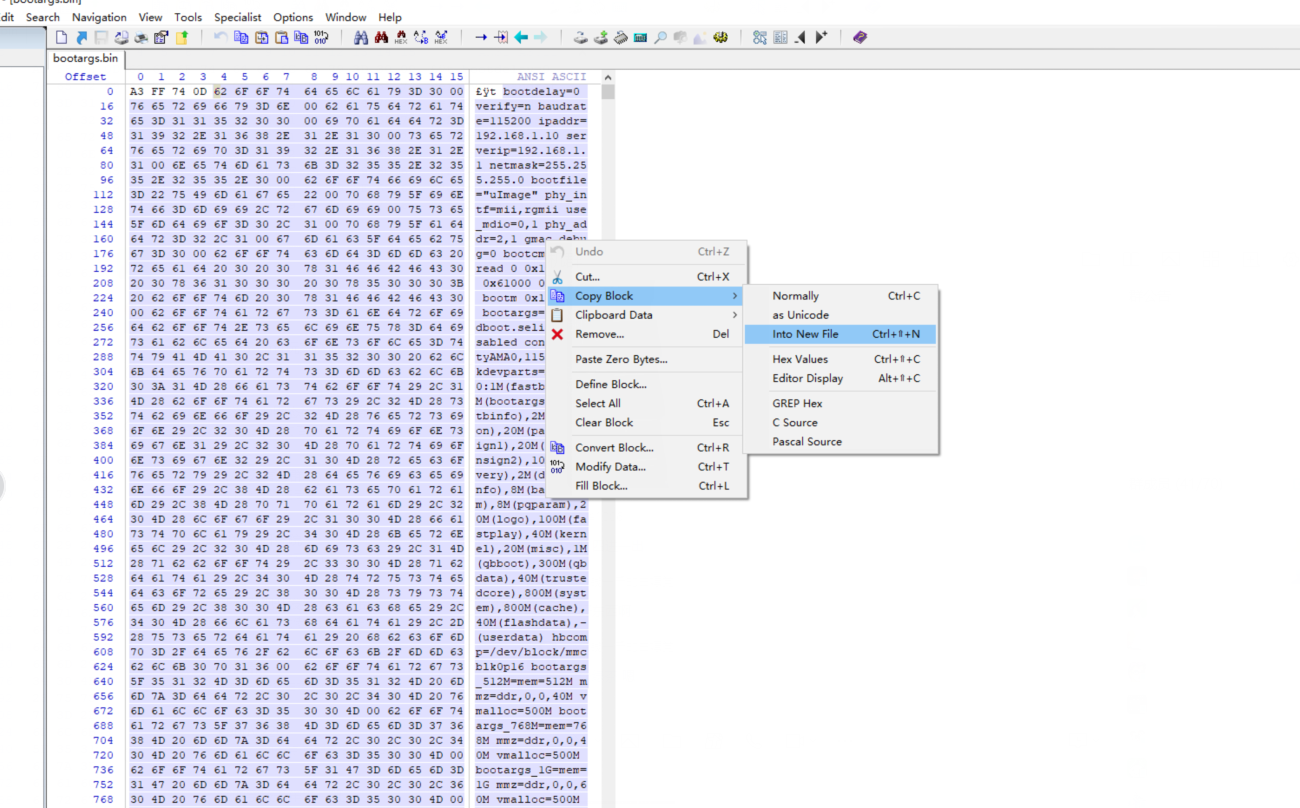Viewport: 1300px width, 808px height.
Task: Click the Go To Offset arrow icon
Action: [481, 37]
